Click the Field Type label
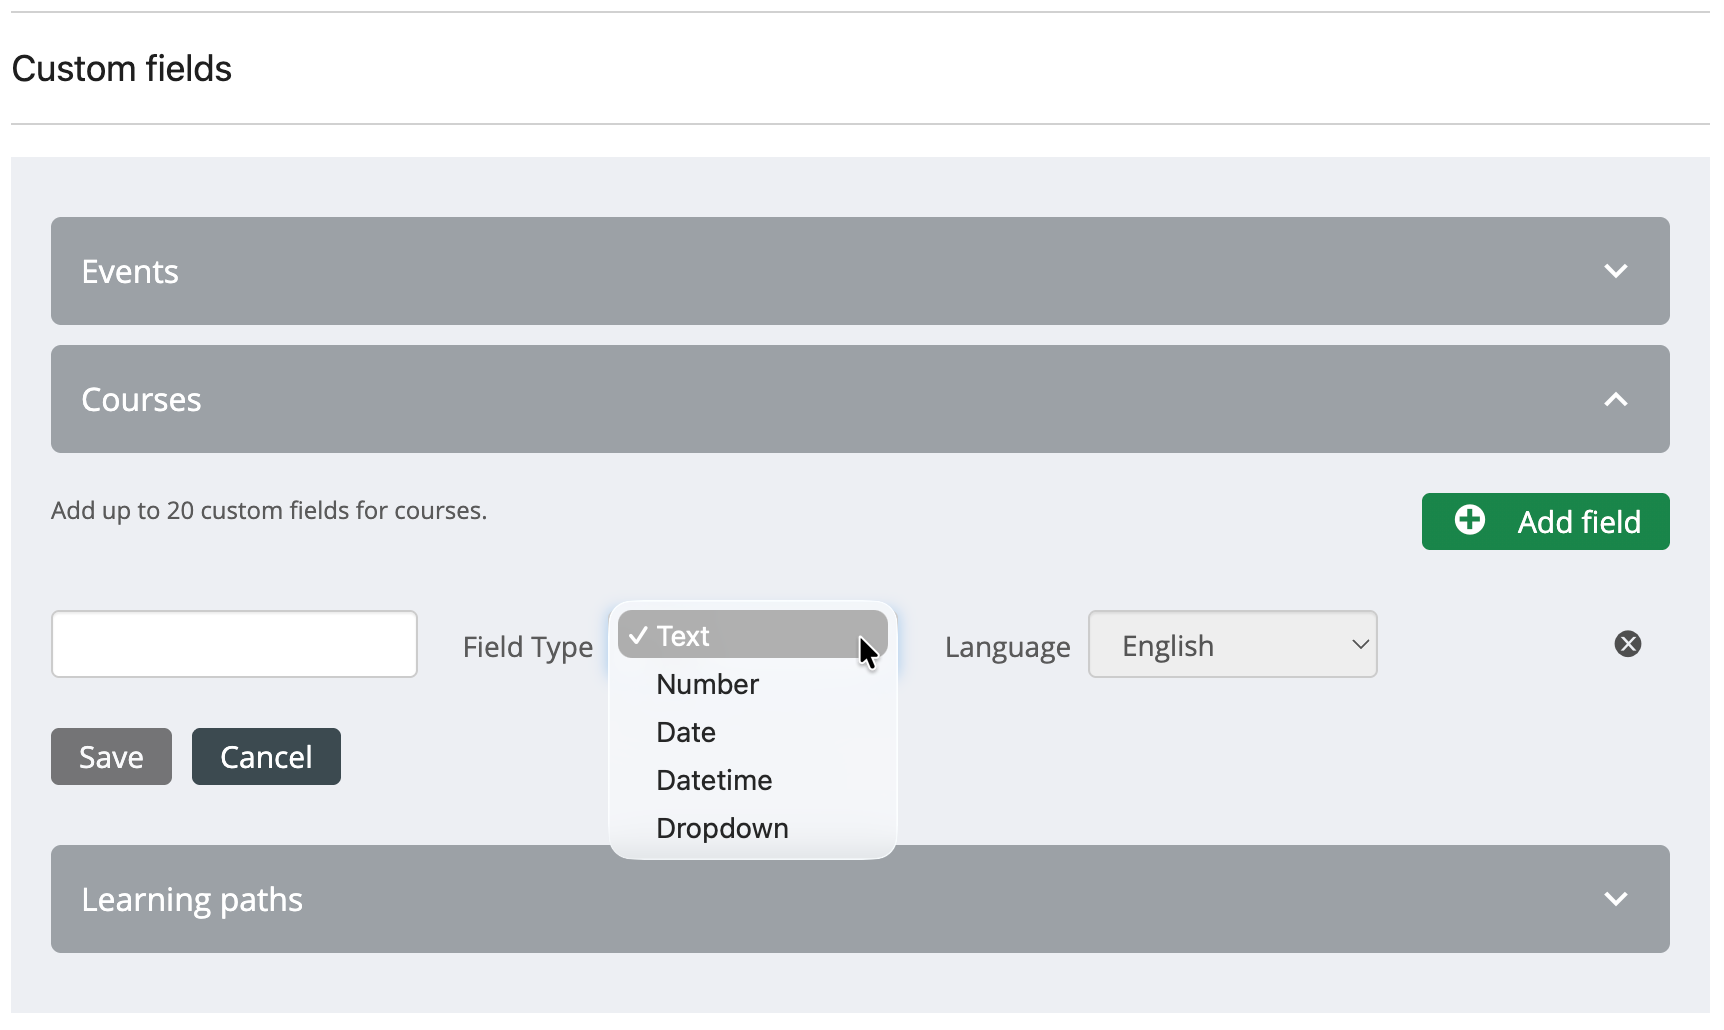The height and width of the screenshot is (1030, 1724). click(x=528, y=647)
